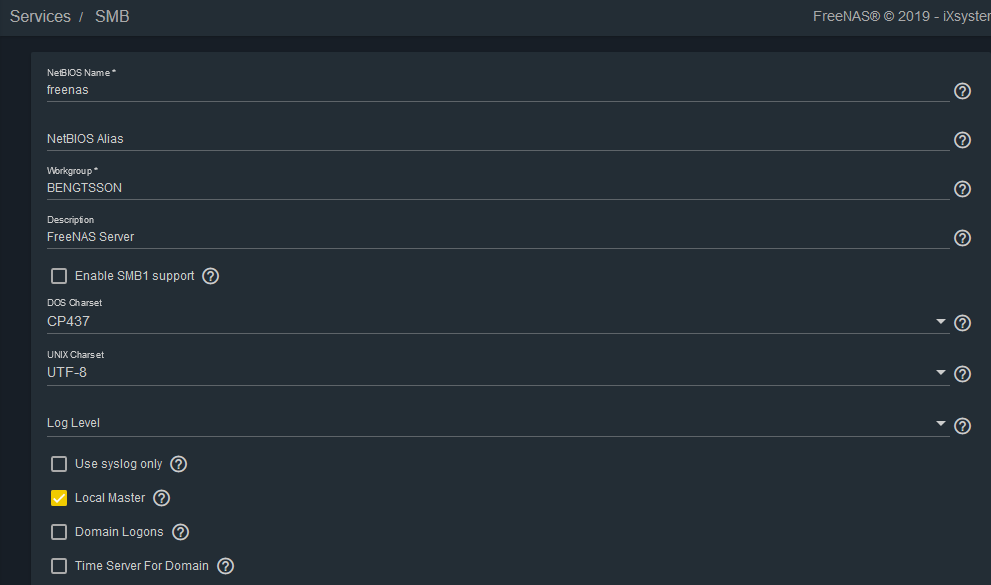Open Local Master help icon
Screen dimensions: 991x585
pyautogui.click(x=162, y=498)
